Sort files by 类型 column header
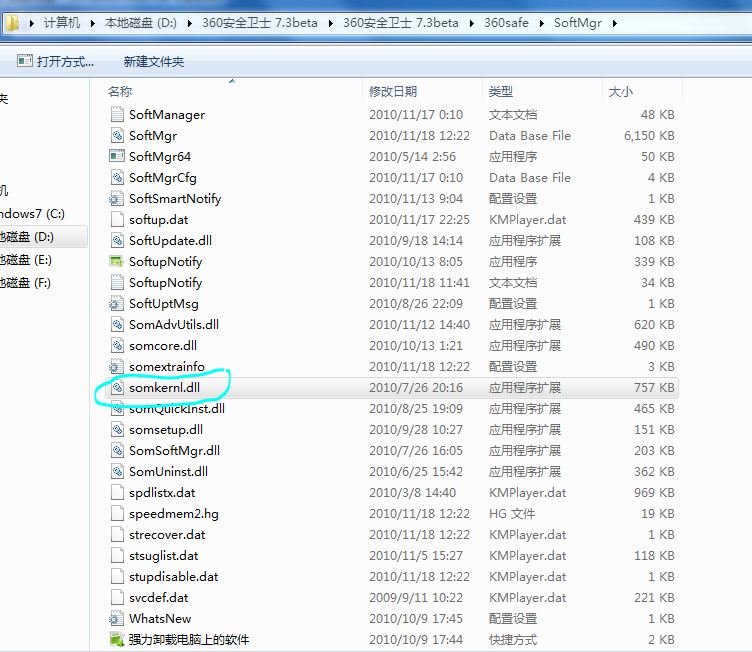 [x=501, y=91]
